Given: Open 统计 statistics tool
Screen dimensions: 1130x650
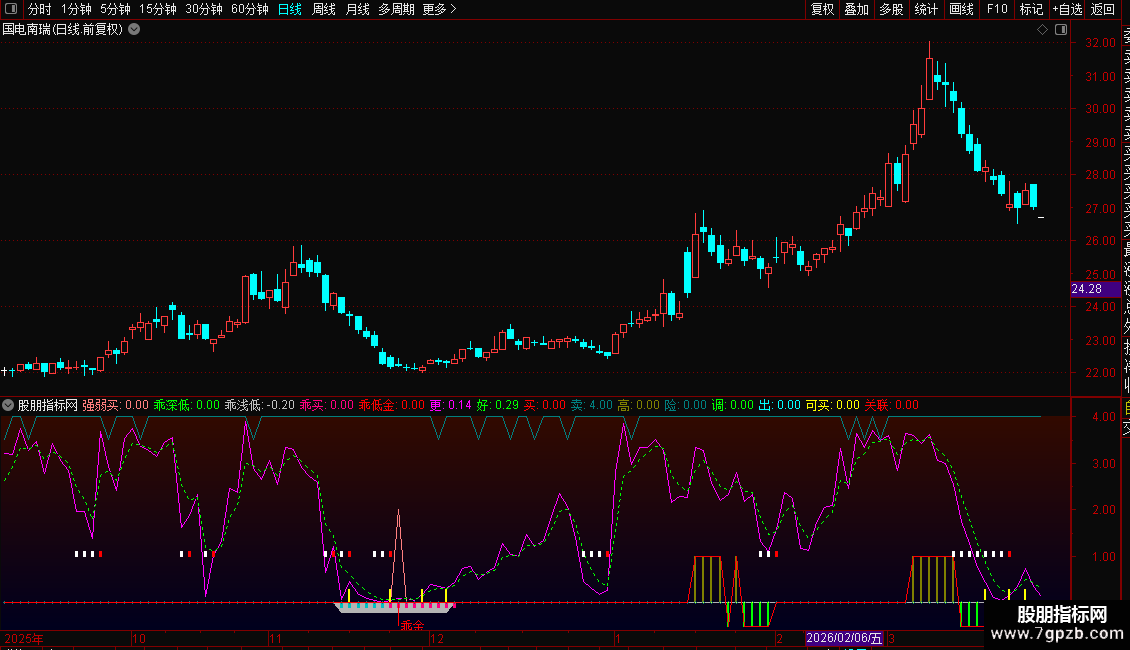Looking at the screenshot, I should [926, 9].
